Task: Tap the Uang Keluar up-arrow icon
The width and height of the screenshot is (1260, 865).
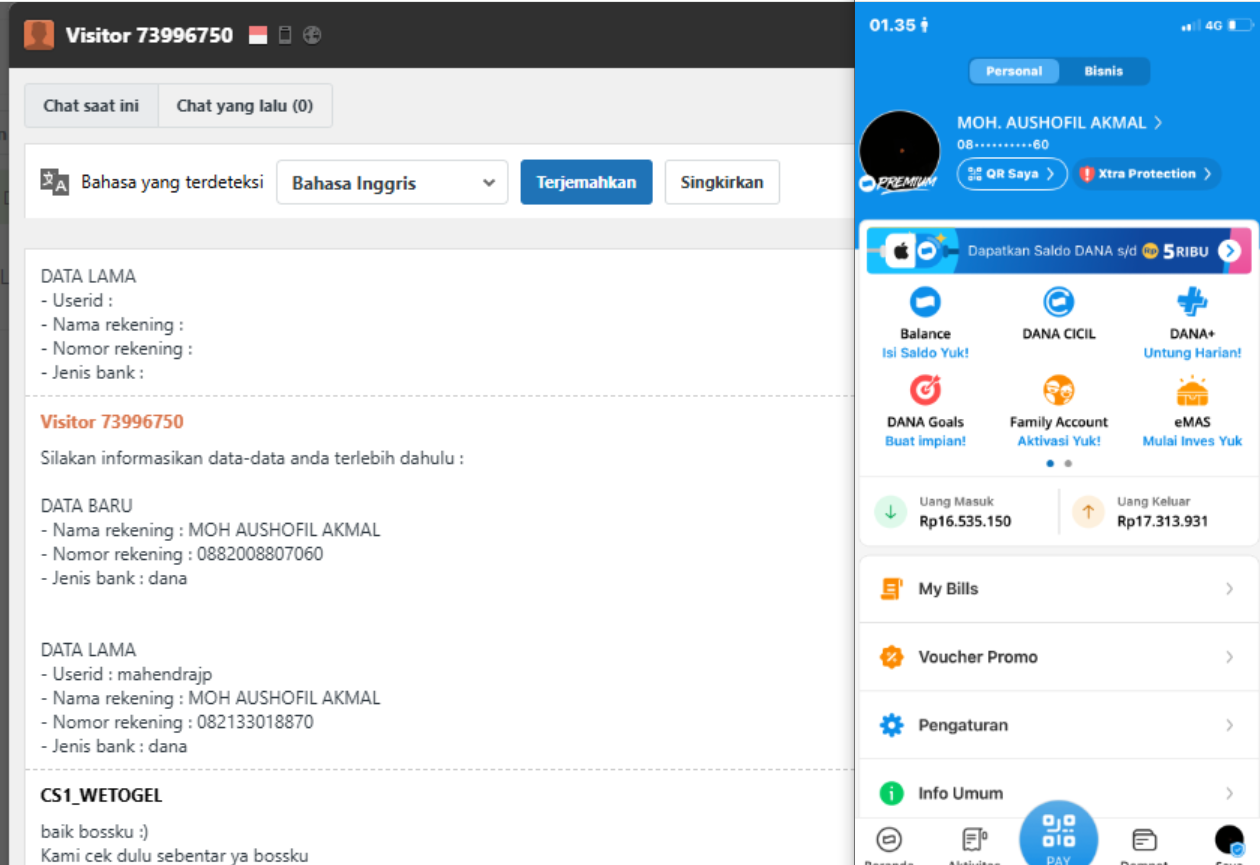Action: click(x=1088, y=511)
